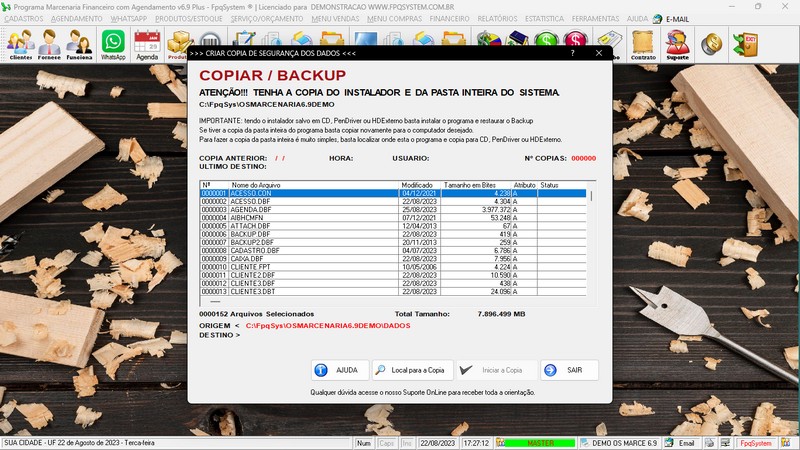The height and width of the screenshot is (450, 800).
Task: Click the red dollar circle toolbar icon
Action: point(575,40)
